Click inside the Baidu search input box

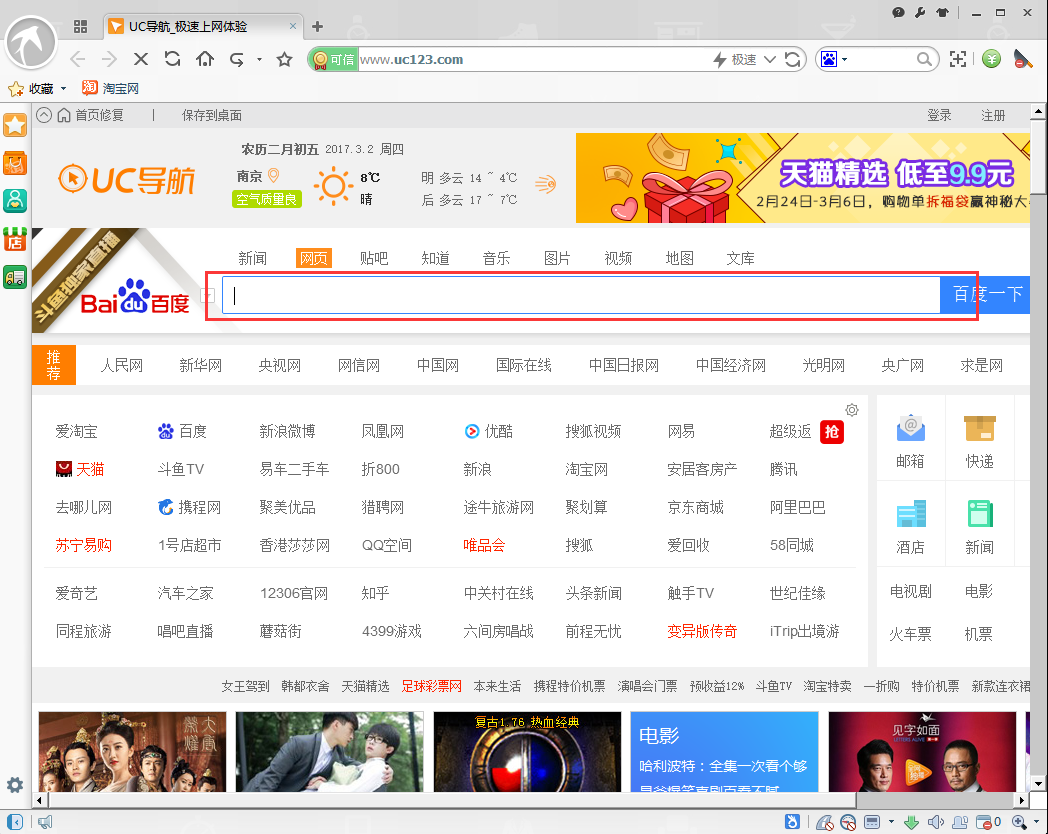[x=580, y=295]
